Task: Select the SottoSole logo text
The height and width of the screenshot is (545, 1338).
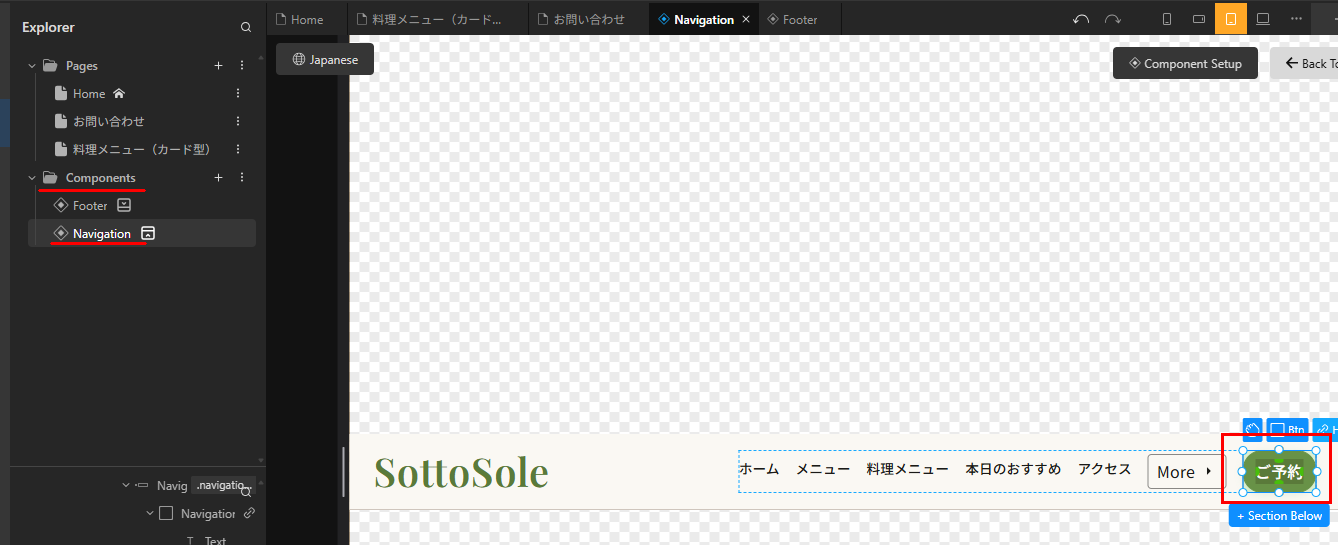Action: pyautogui.click(x=461, y=472)
